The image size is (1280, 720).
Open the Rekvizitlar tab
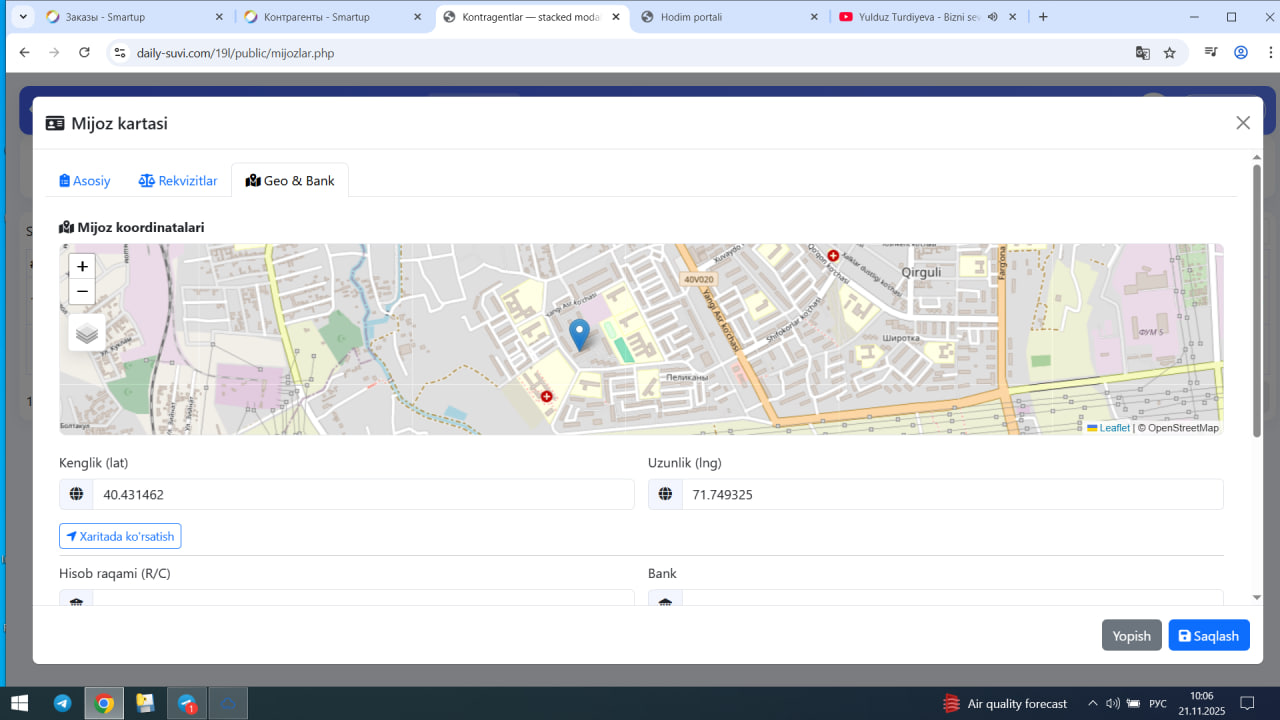[178, 181]
